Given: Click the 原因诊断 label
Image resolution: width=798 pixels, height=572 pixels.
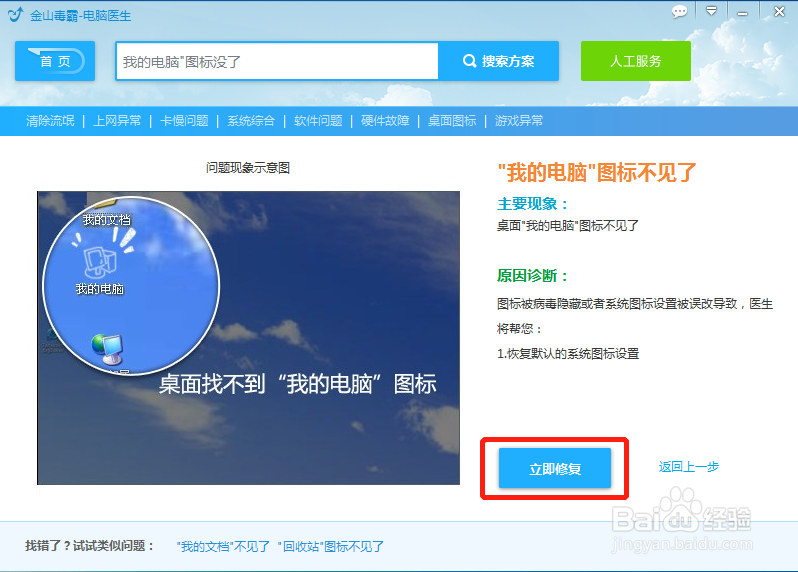Looking at the screenshot, I should (532, 276).
